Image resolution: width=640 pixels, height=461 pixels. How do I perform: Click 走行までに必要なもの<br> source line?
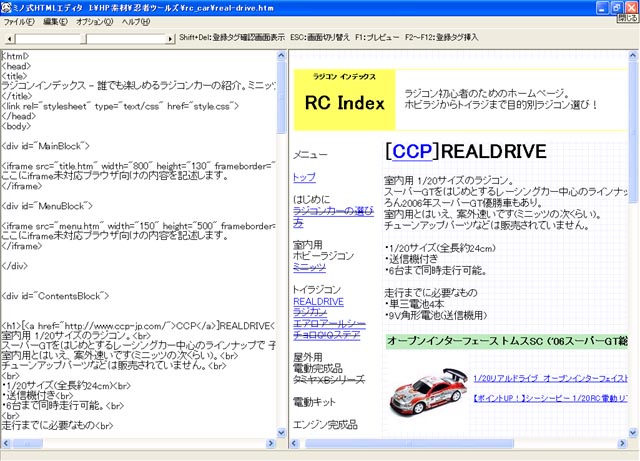tap(58, 425)
